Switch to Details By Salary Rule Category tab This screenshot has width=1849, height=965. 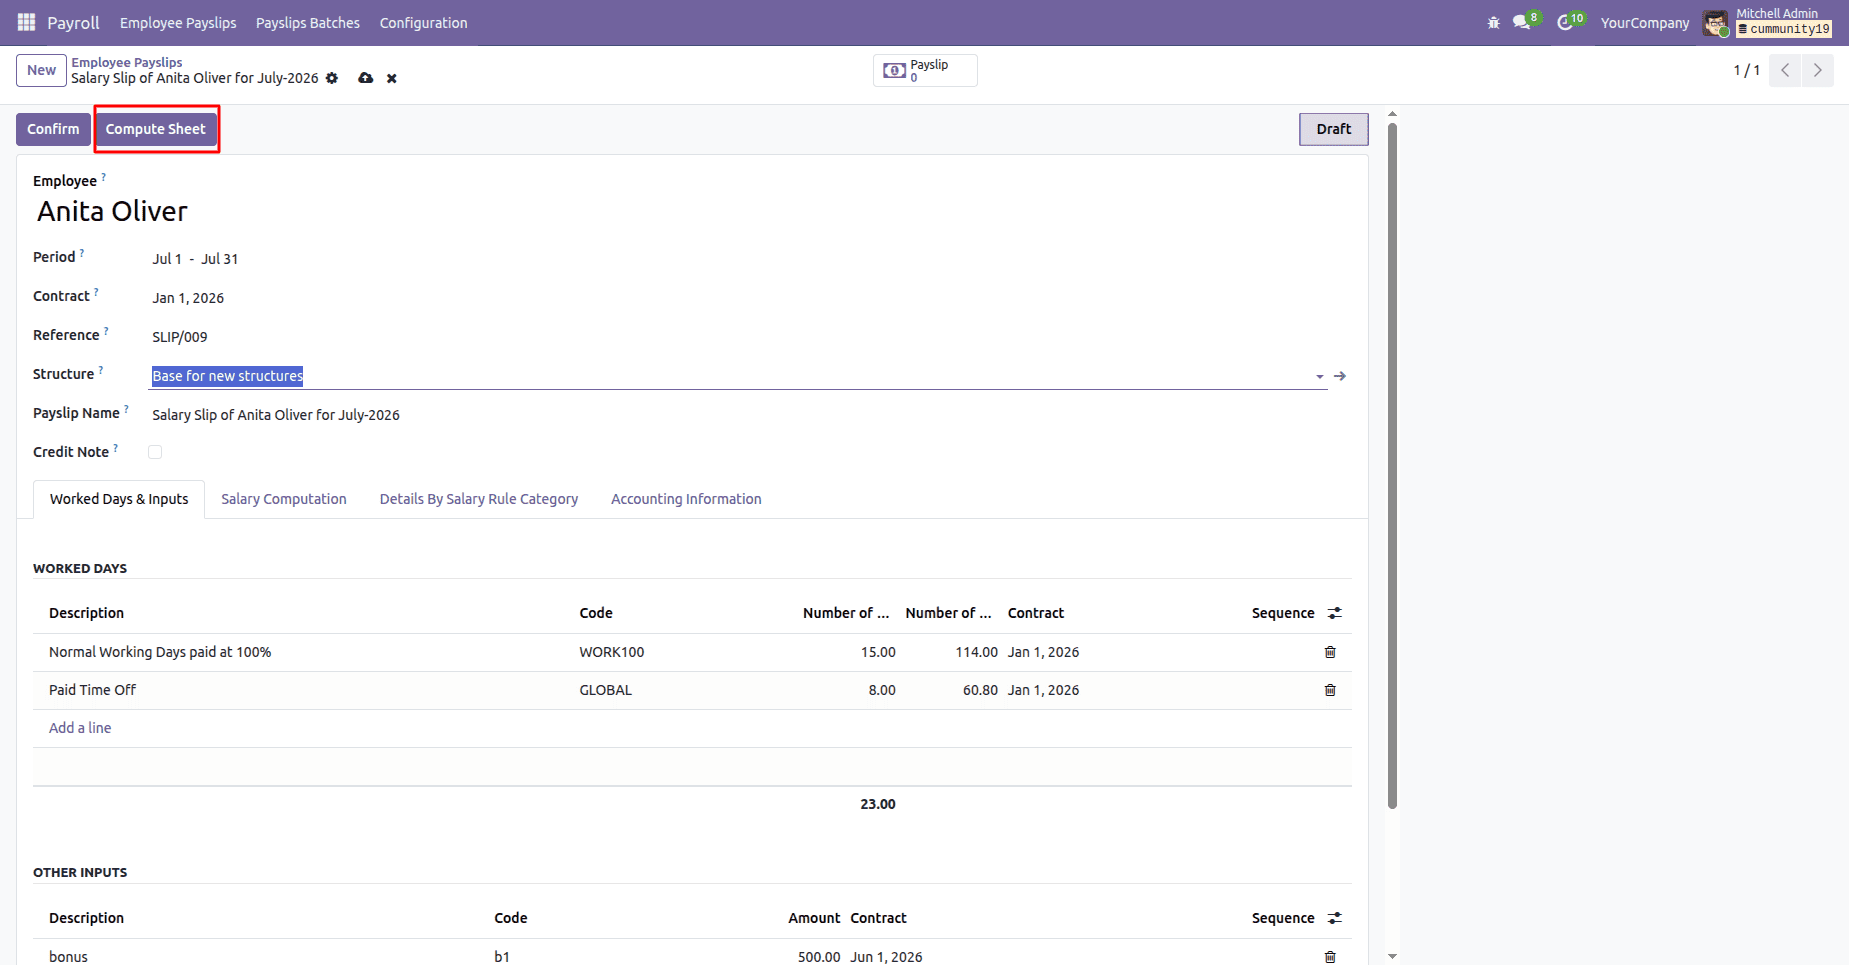coord(479,499)
